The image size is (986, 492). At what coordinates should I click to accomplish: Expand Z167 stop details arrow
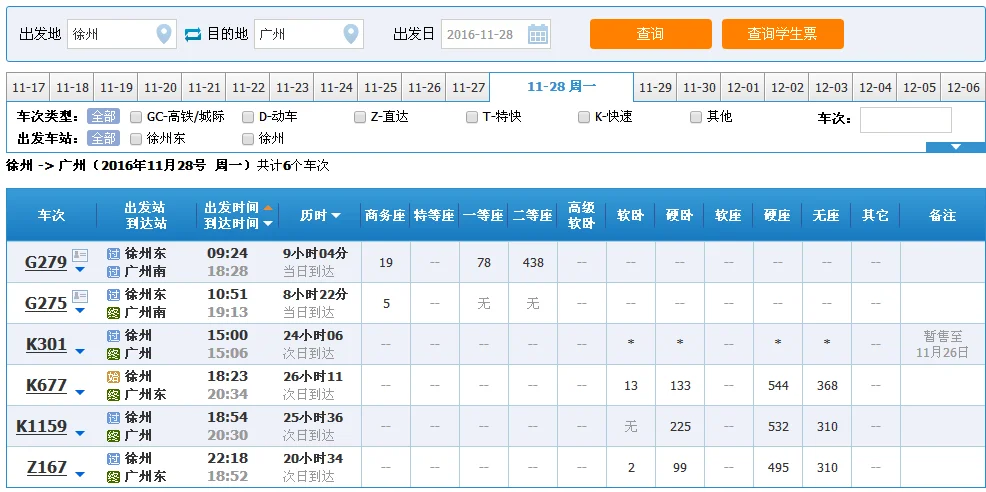(80, 474)
